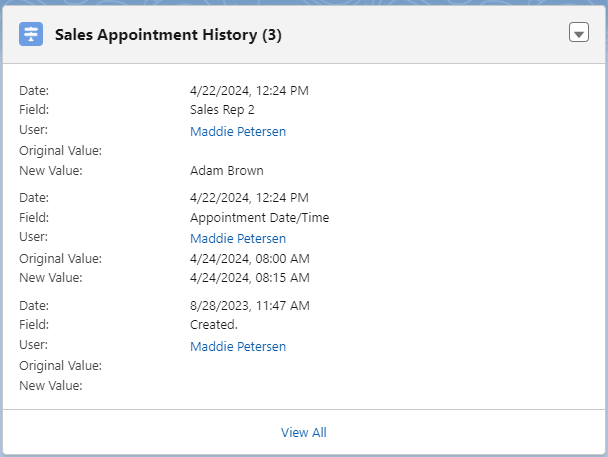The height and width of the screenshot is (457, 608).
Task: Click New Value label in the Created entry
Action: click(x=51, y=386)
